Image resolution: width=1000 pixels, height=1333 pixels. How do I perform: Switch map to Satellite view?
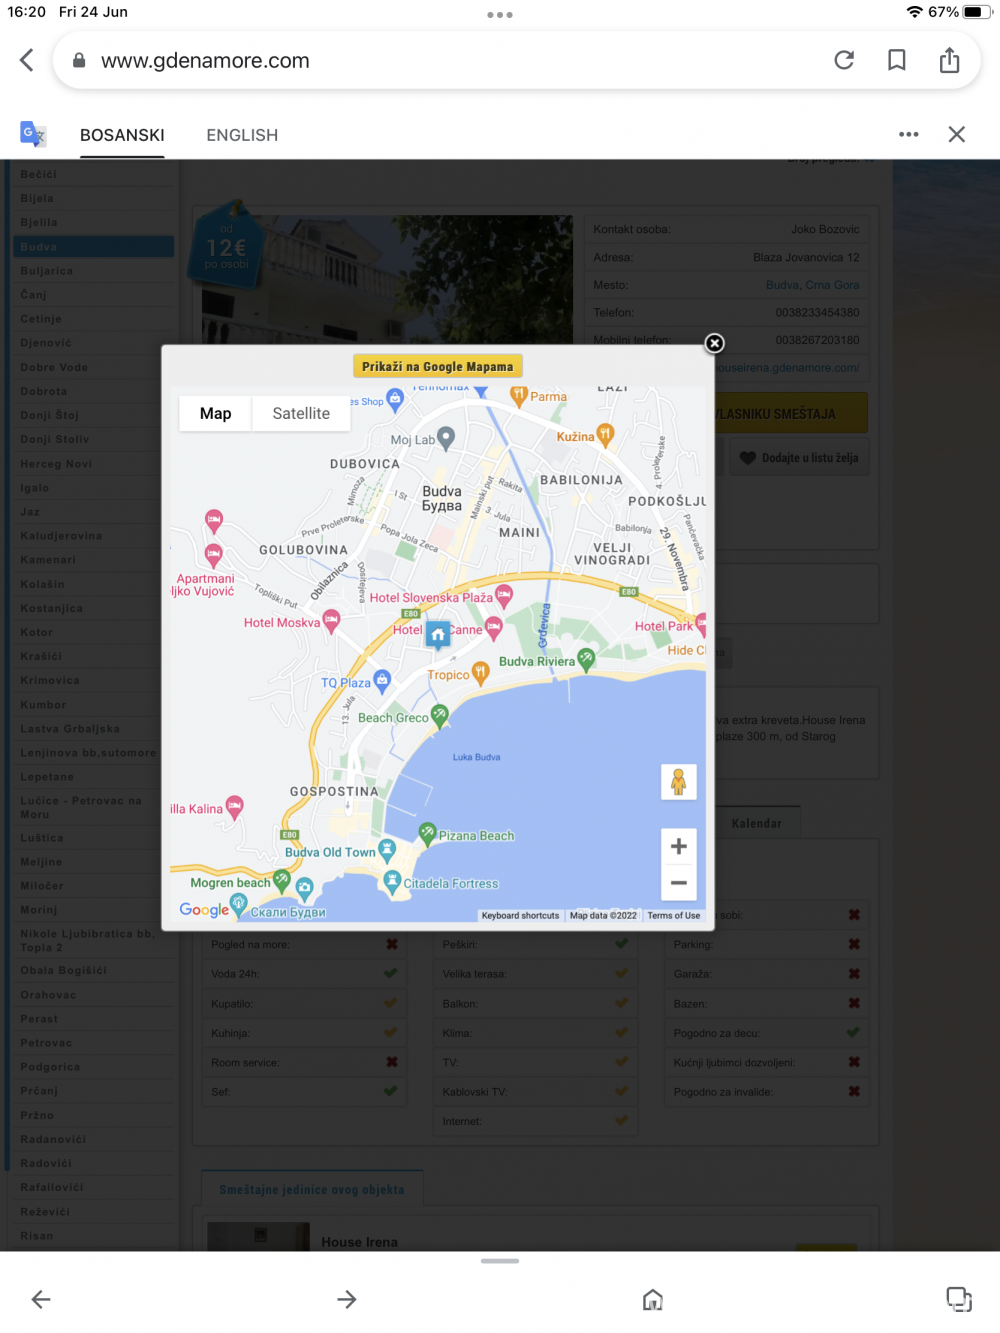coord(301,413)
